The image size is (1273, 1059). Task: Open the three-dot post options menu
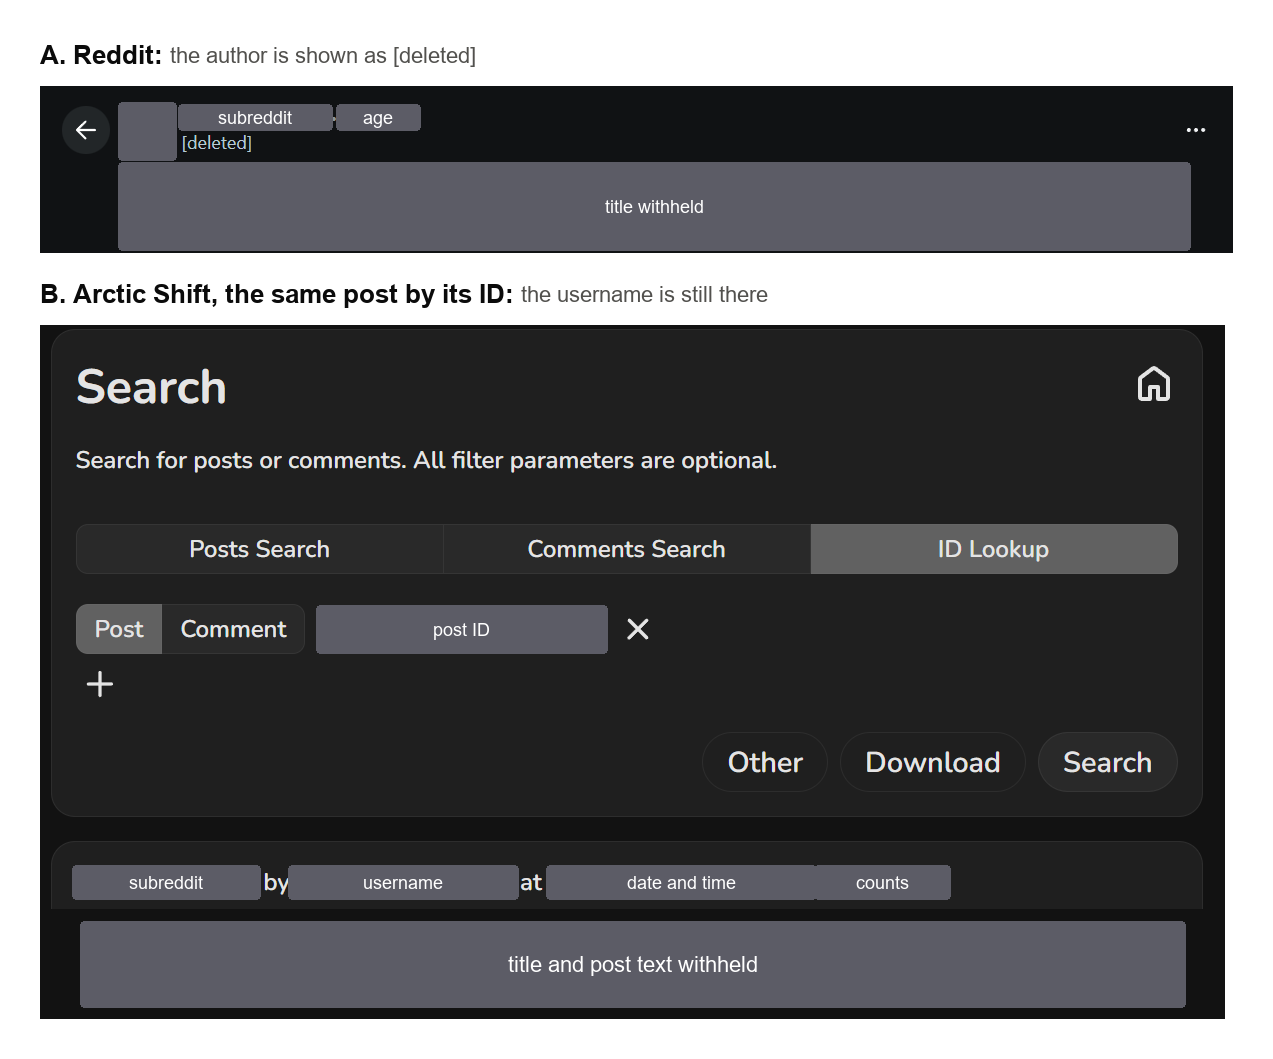1195,130
